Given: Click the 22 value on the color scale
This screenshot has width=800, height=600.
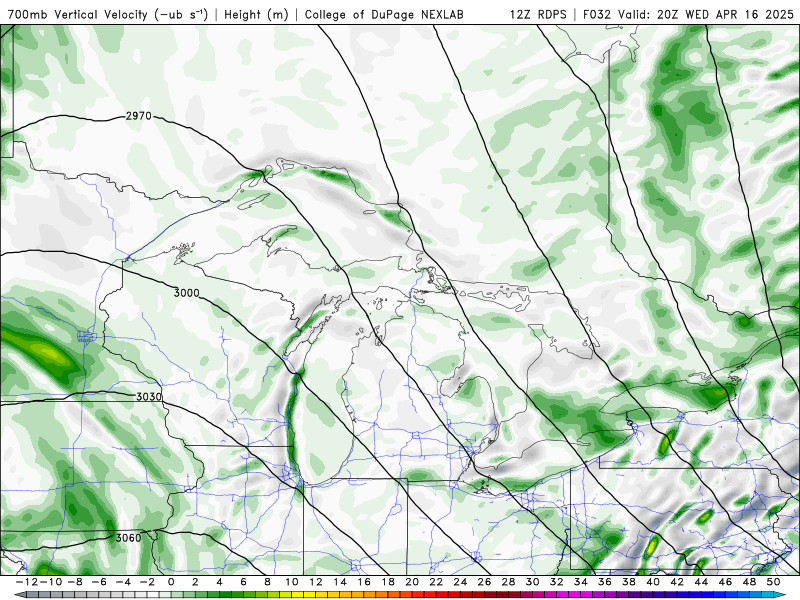Looking at the screenshot, I should click(436, 582).
